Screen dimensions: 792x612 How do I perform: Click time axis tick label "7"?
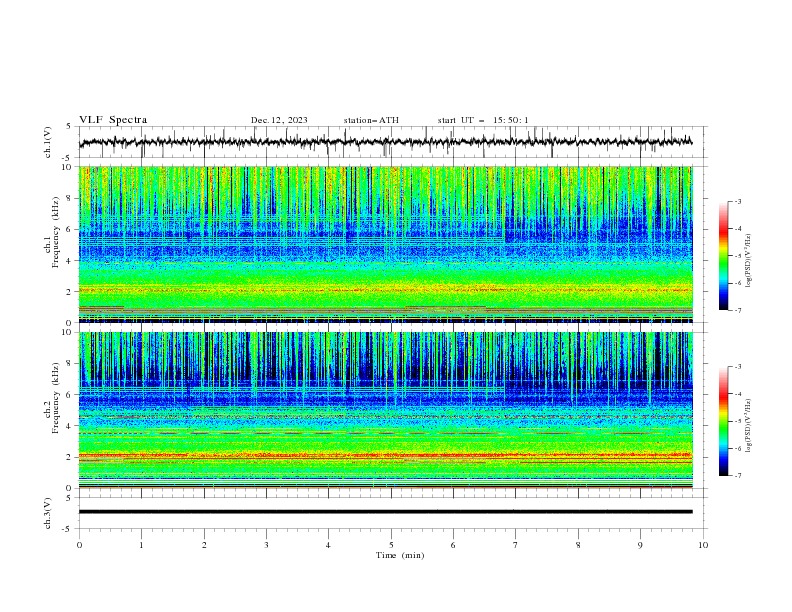516,545
